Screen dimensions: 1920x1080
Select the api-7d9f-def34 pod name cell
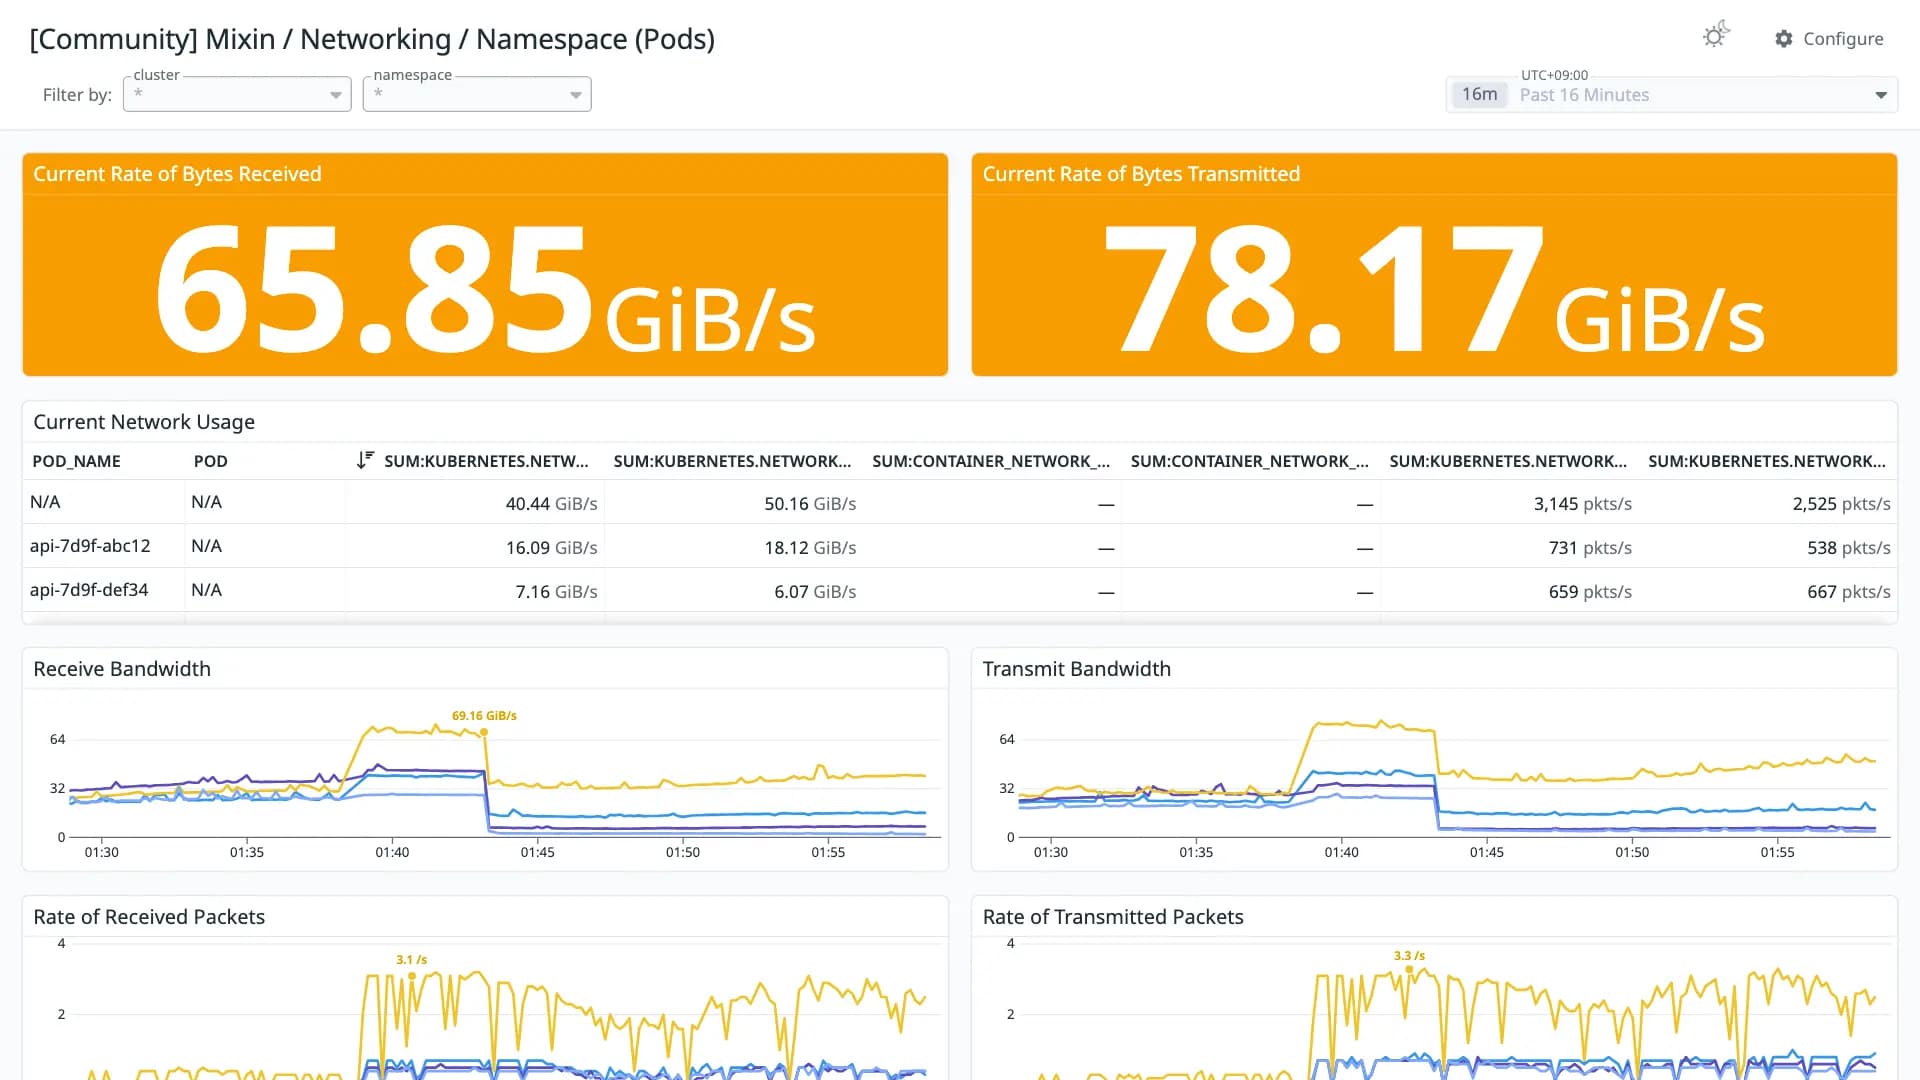coord(89,590)
